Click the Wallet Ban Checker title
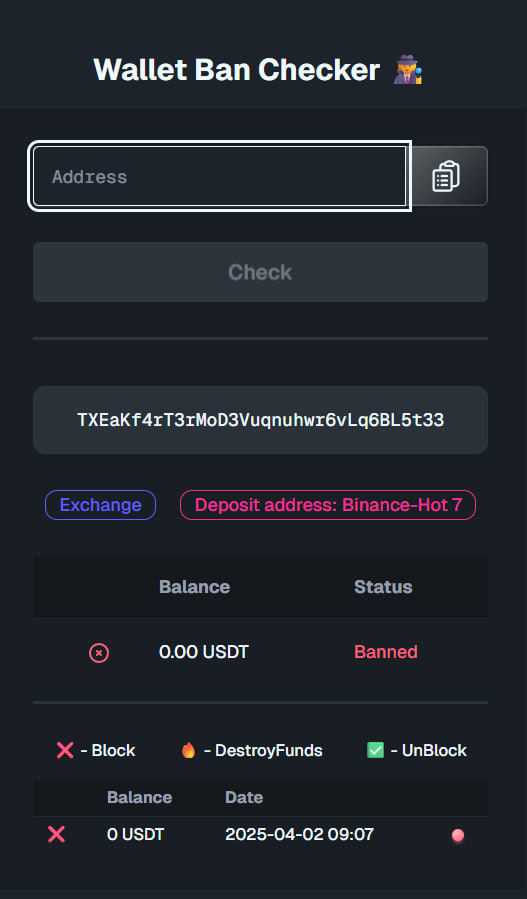 tap(236, 70)
